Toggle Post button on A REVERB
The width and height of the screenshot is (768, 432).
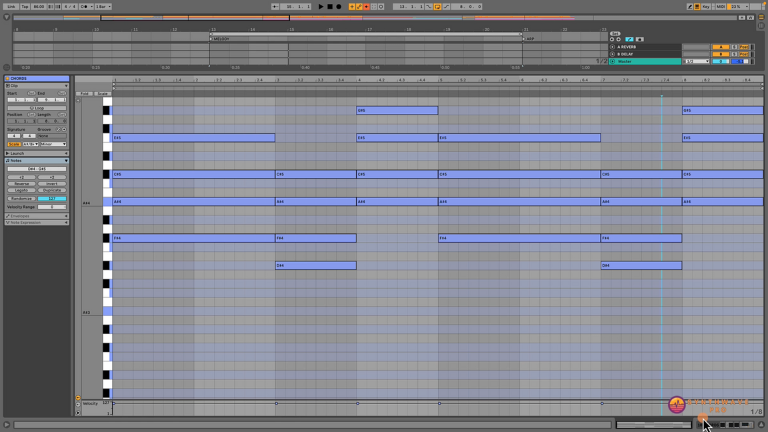point(744,47)
